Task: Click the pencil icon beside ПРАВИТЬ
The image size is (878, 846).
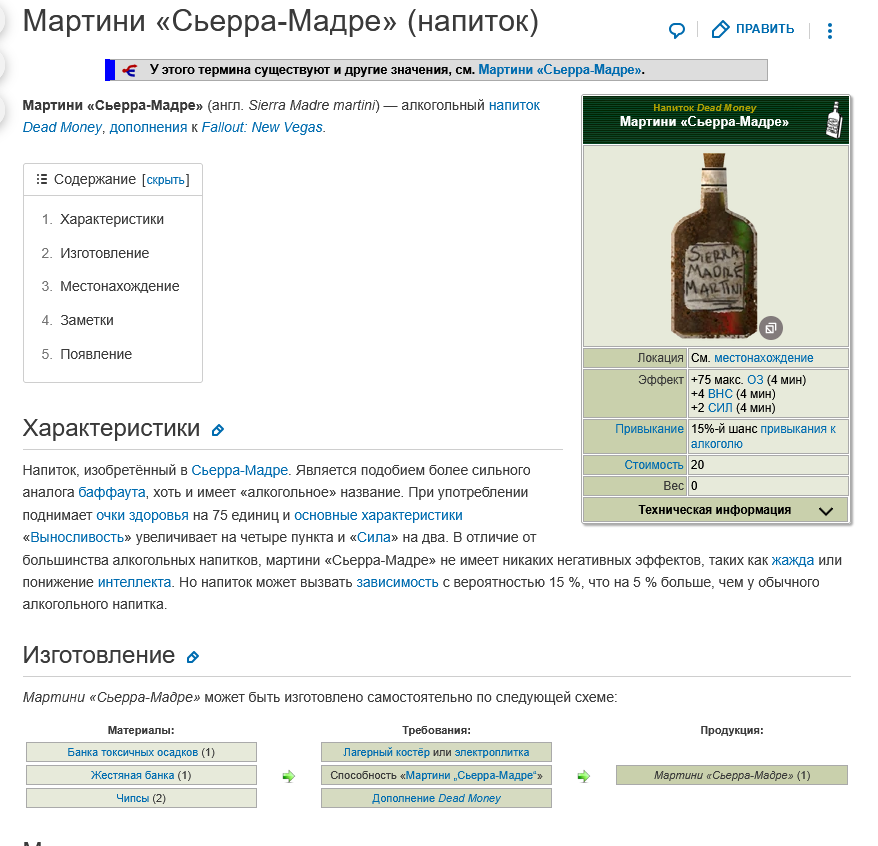Action: pos(720,29)
